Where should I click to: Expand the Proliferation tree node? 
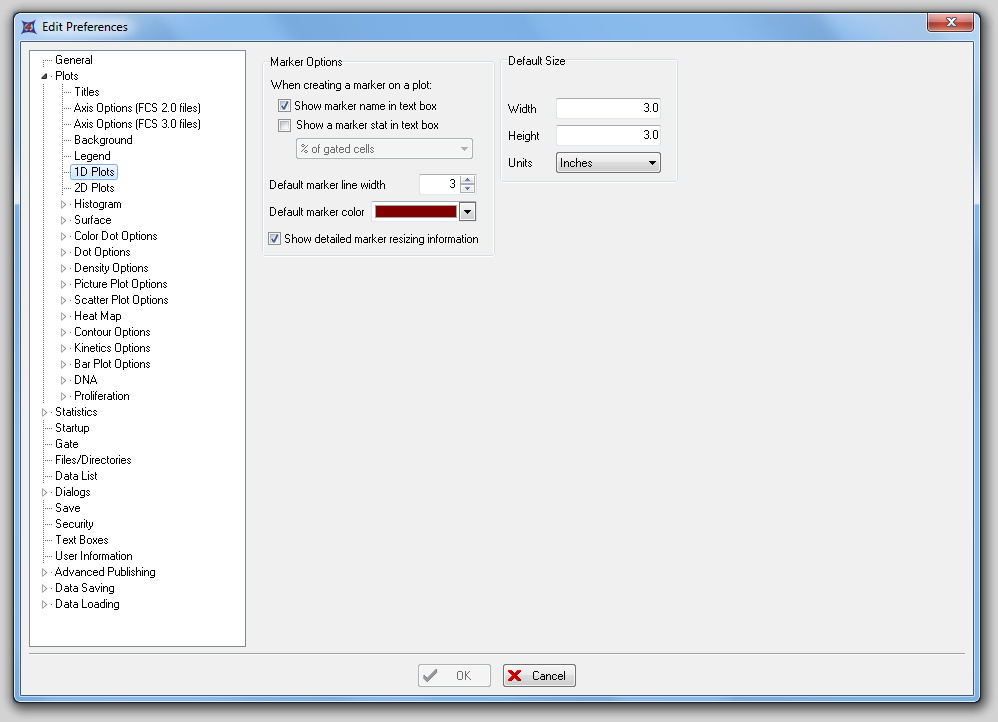pyautogui.click(x=63, y=396)
